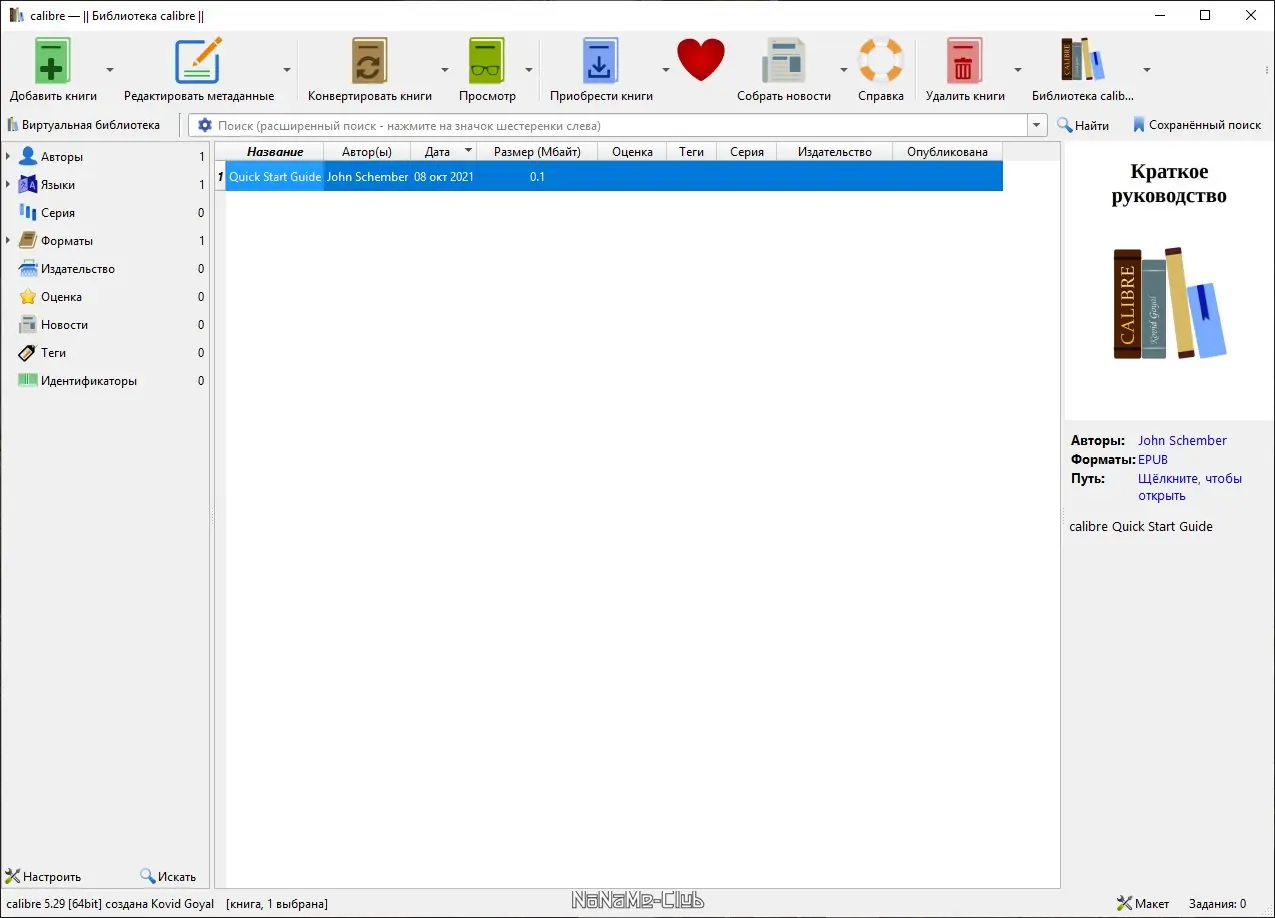Sort by the Автор(ы) column header
1275x918 pixels.
pyautogui.click(x=367, y=152)
